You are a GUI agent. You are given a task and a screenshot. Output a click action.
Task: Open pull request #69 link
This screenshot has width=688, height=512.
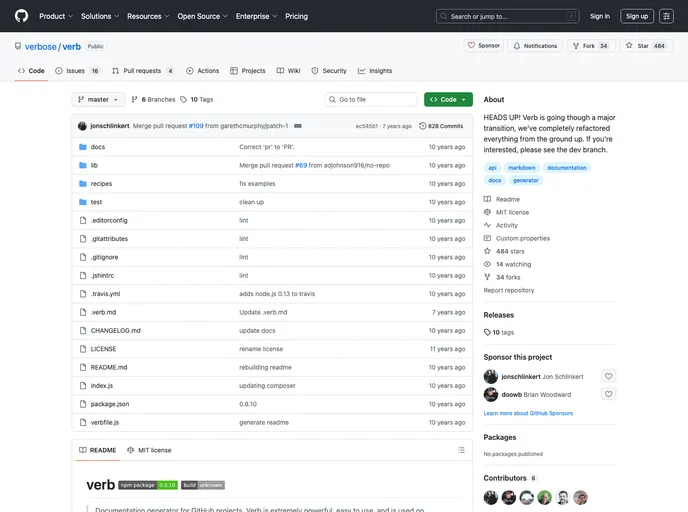[x=301, y=165]
